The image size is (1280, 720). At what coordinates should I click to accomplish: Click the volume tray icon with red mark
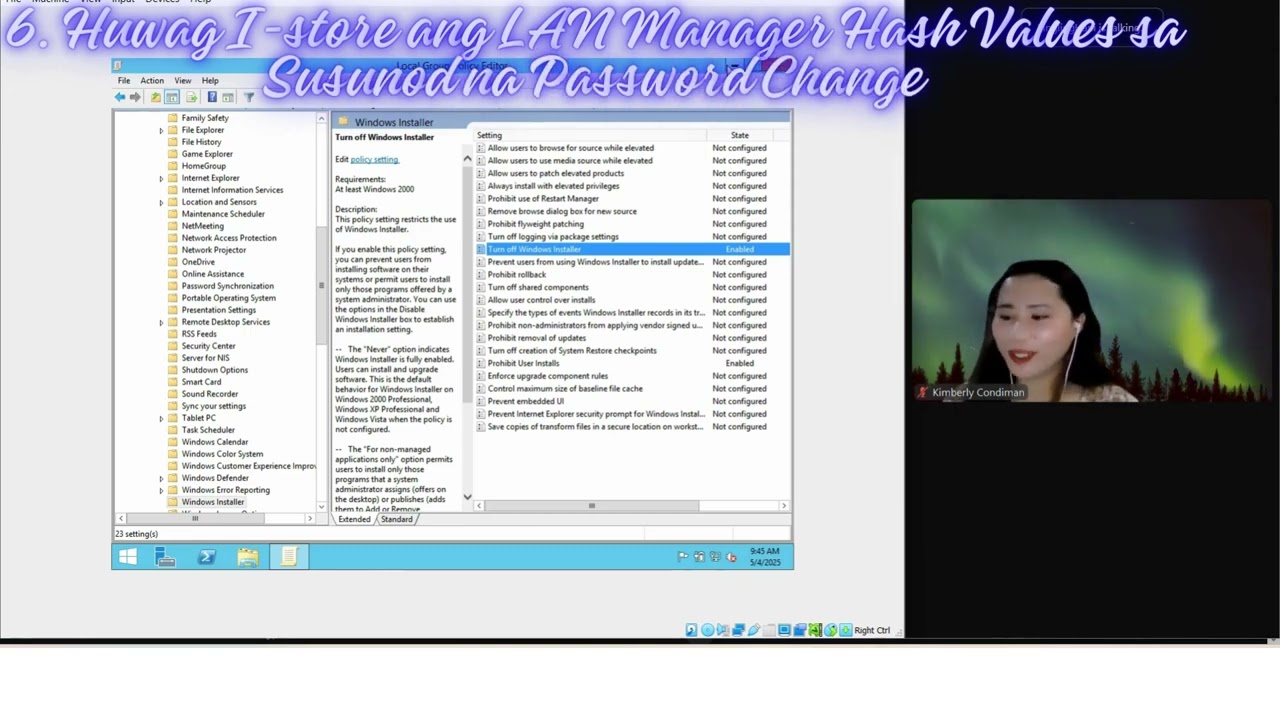731,557
